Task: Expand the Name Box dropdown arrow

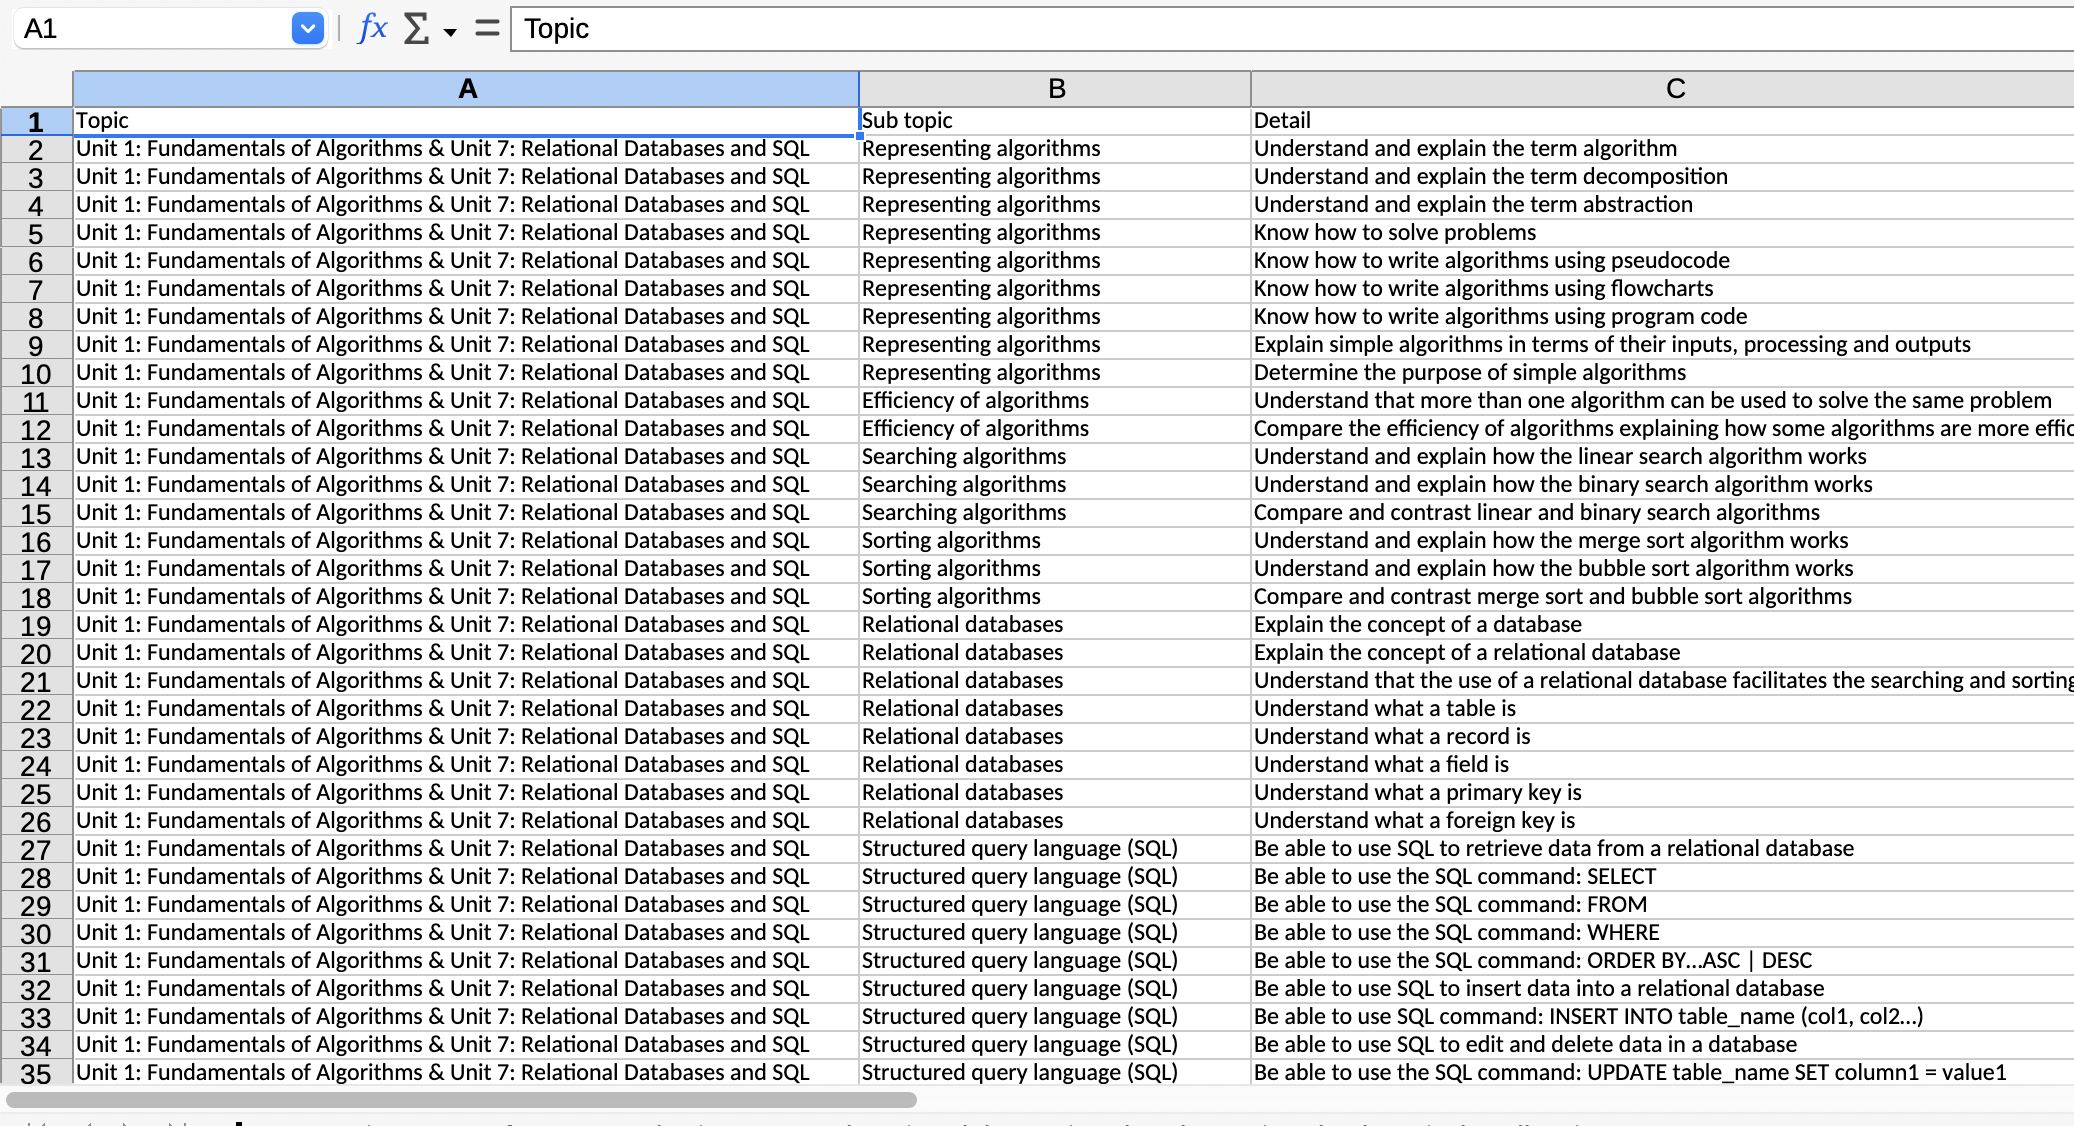Action: coord(308,29)
